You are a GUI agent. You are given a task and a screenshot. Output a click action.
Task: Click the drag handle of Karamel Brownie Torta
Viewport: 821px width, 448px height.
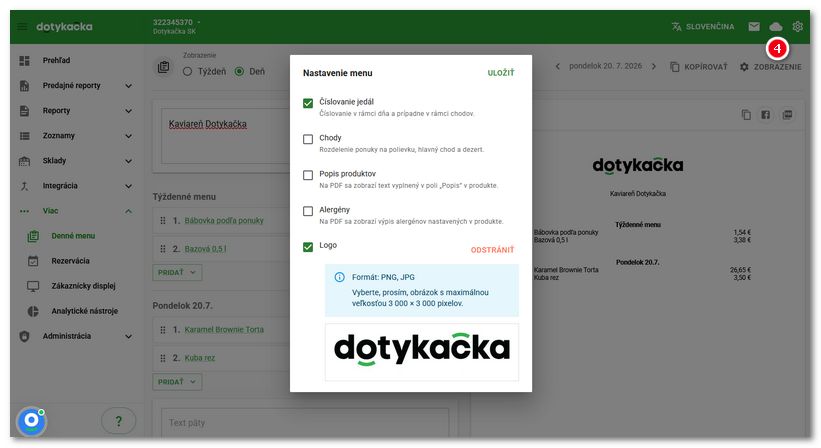[x=163, y=330]
